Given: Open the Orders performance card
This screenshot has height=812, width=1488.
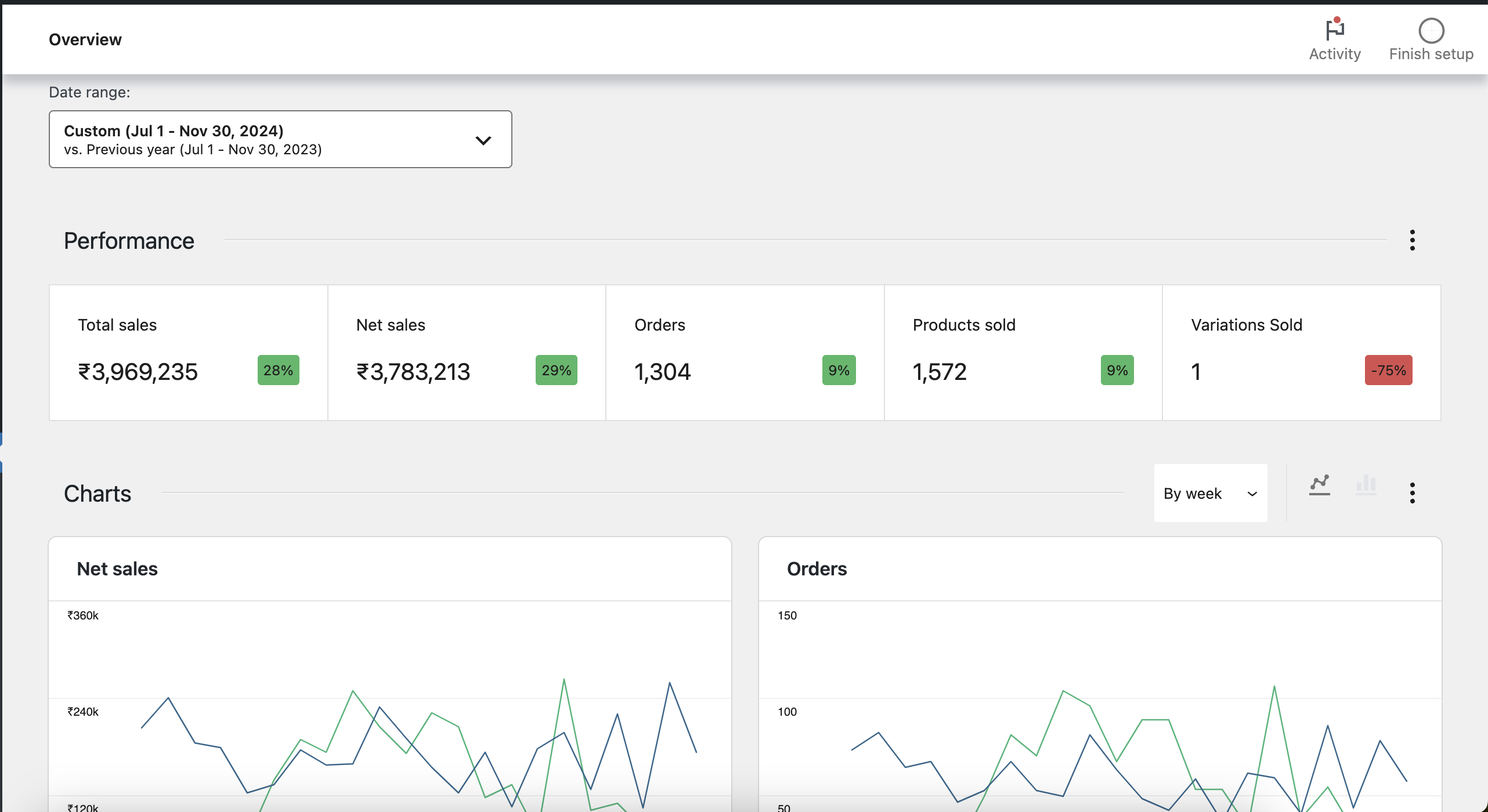Looking at the screenshot, I should tap(744, 352).
